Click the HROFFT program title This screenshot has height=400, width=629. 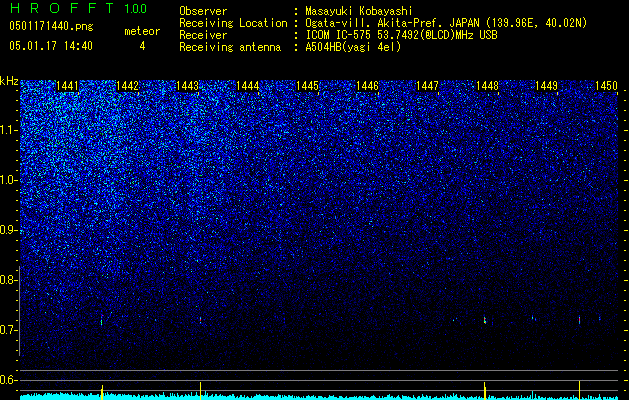point(62,8)
